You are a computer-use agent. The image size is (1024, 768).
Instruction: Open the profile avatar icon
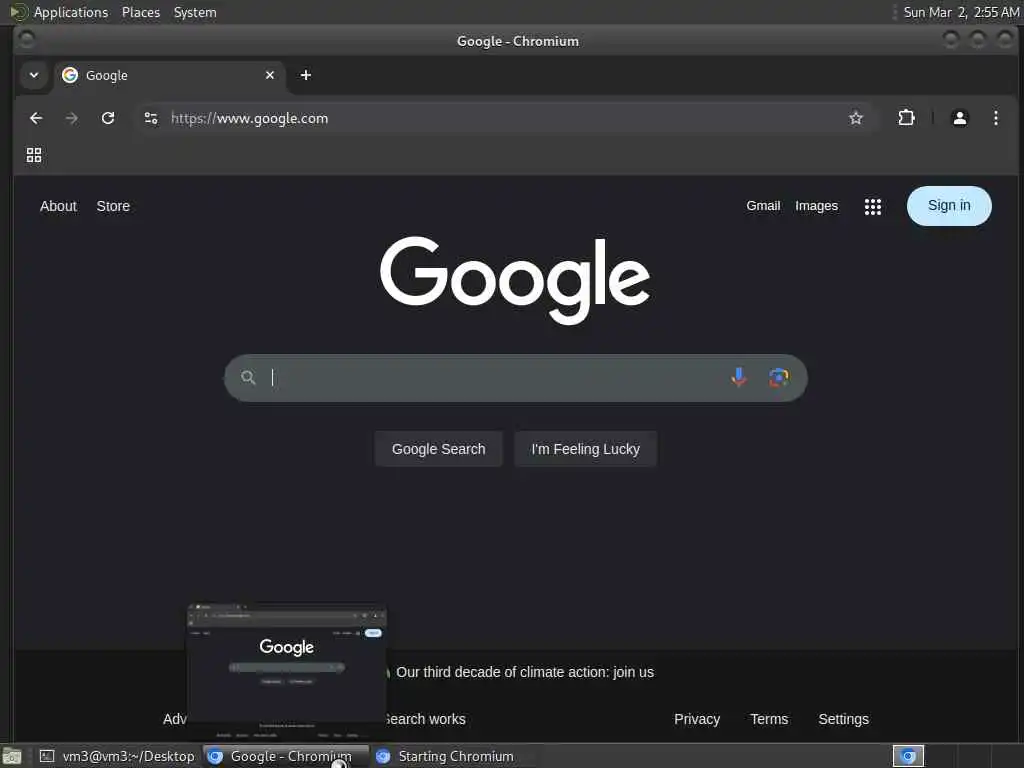pyautogui.click(x=959, y=118)
